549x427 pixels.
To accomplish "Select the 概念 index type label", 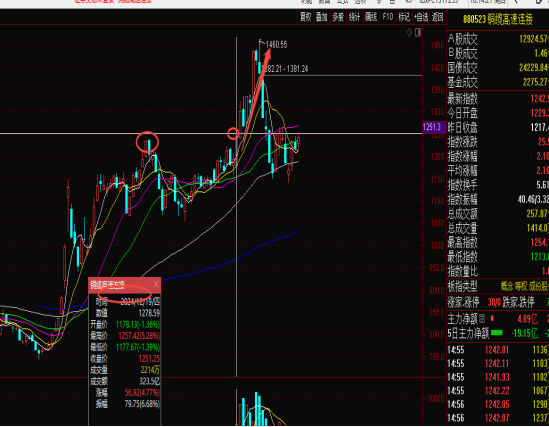I will [x=507, y=286].
